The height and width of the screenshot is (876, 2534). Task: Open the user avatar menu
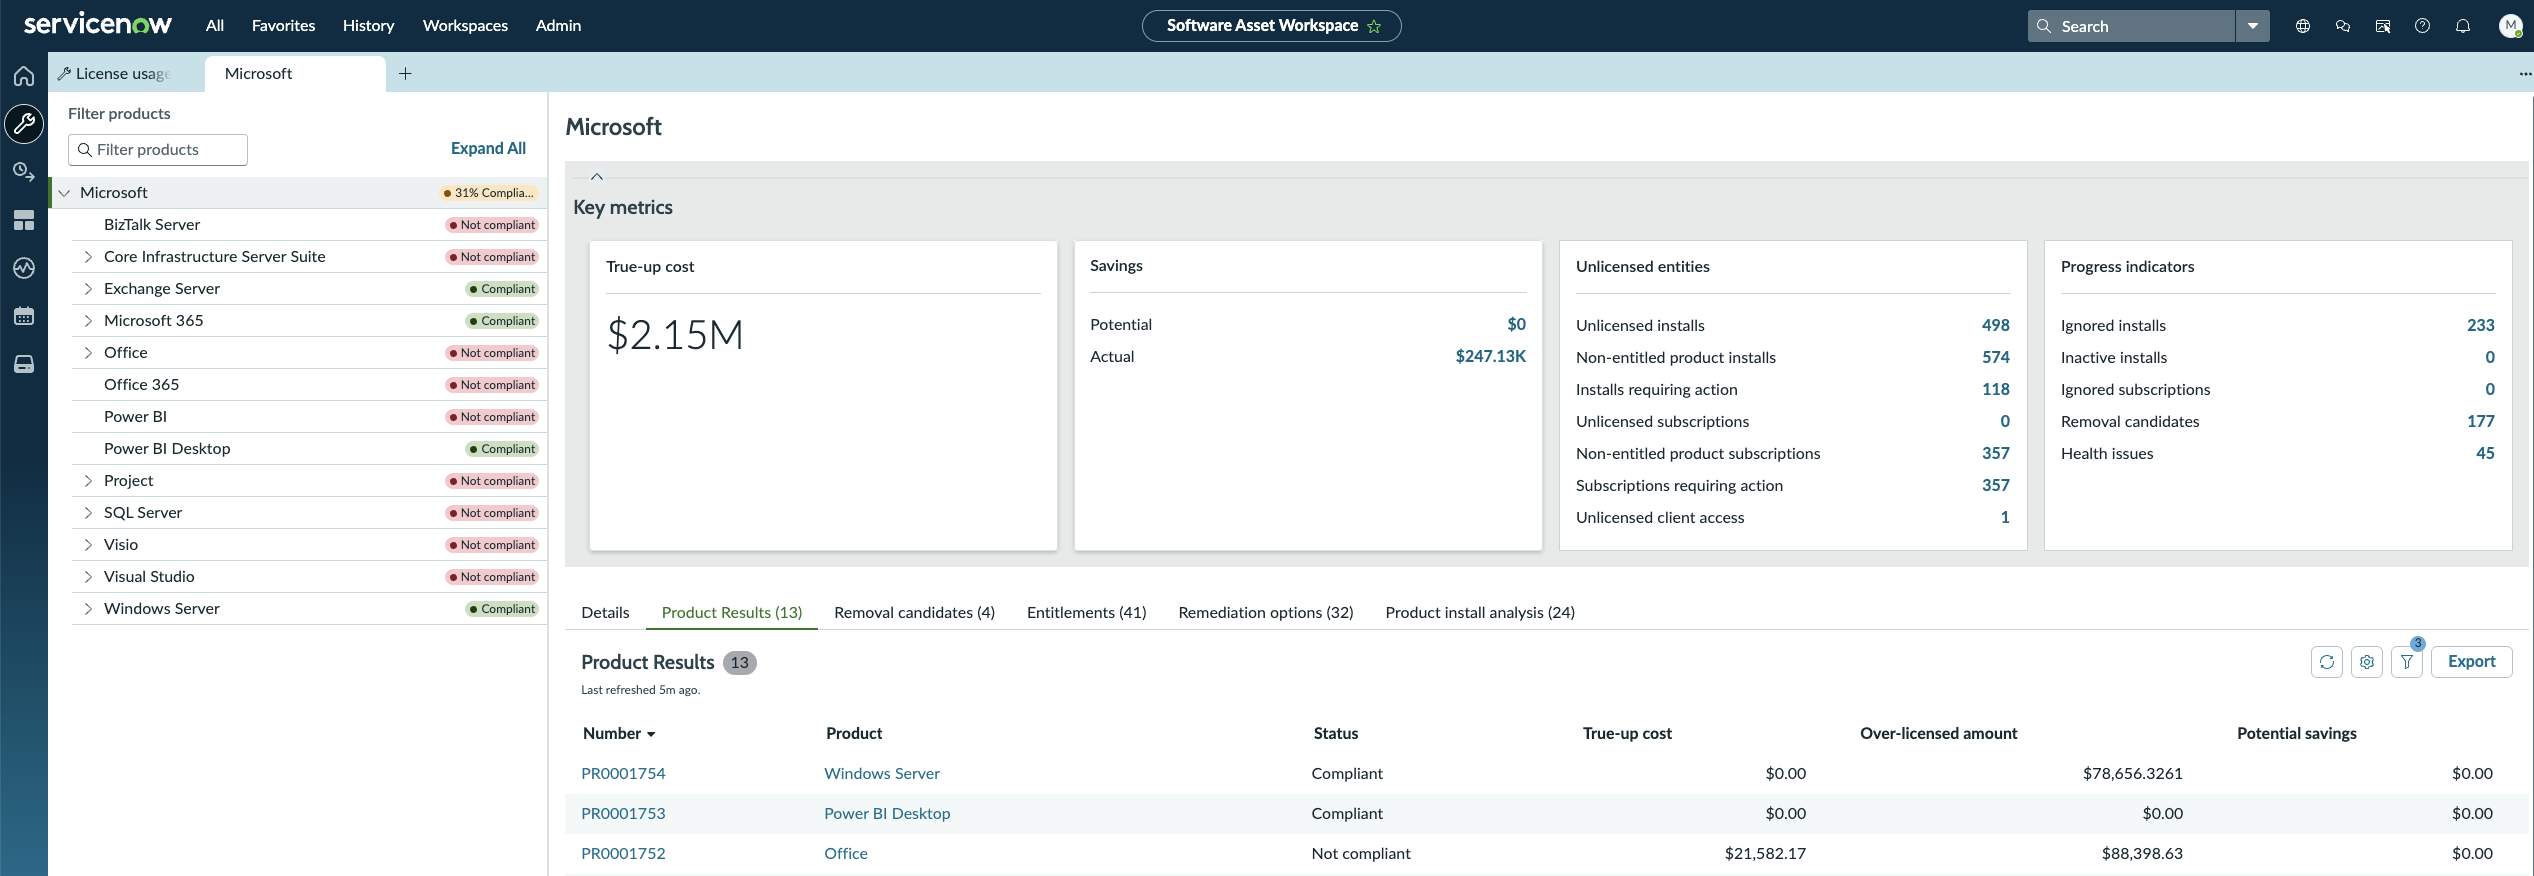pyautogui.click(x=2510, y=26)
